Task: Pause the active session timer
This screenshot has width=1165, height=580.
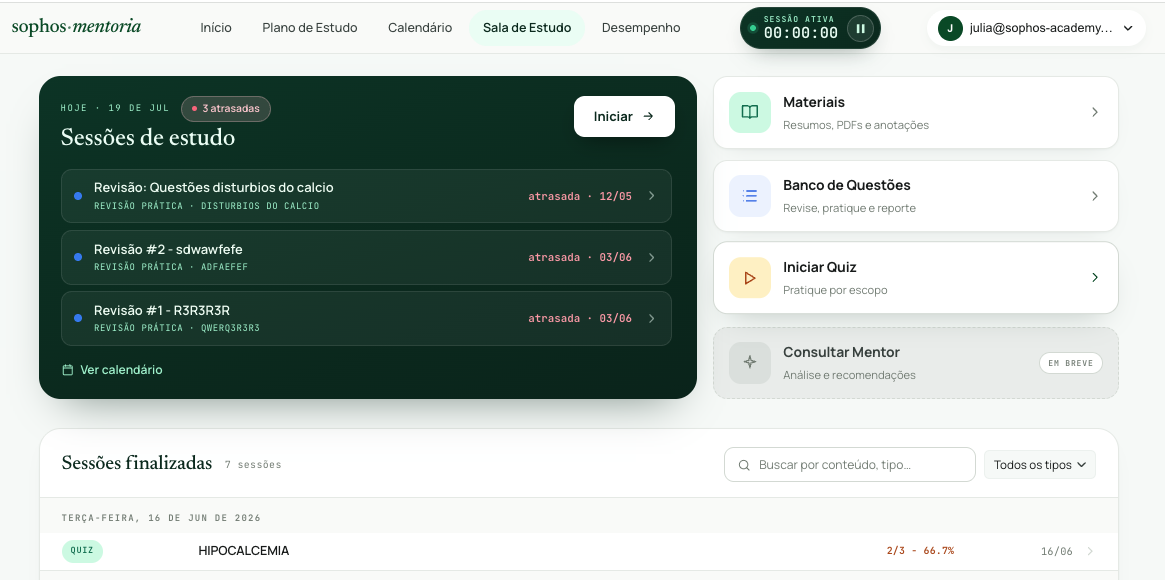Action: (860, 29)
